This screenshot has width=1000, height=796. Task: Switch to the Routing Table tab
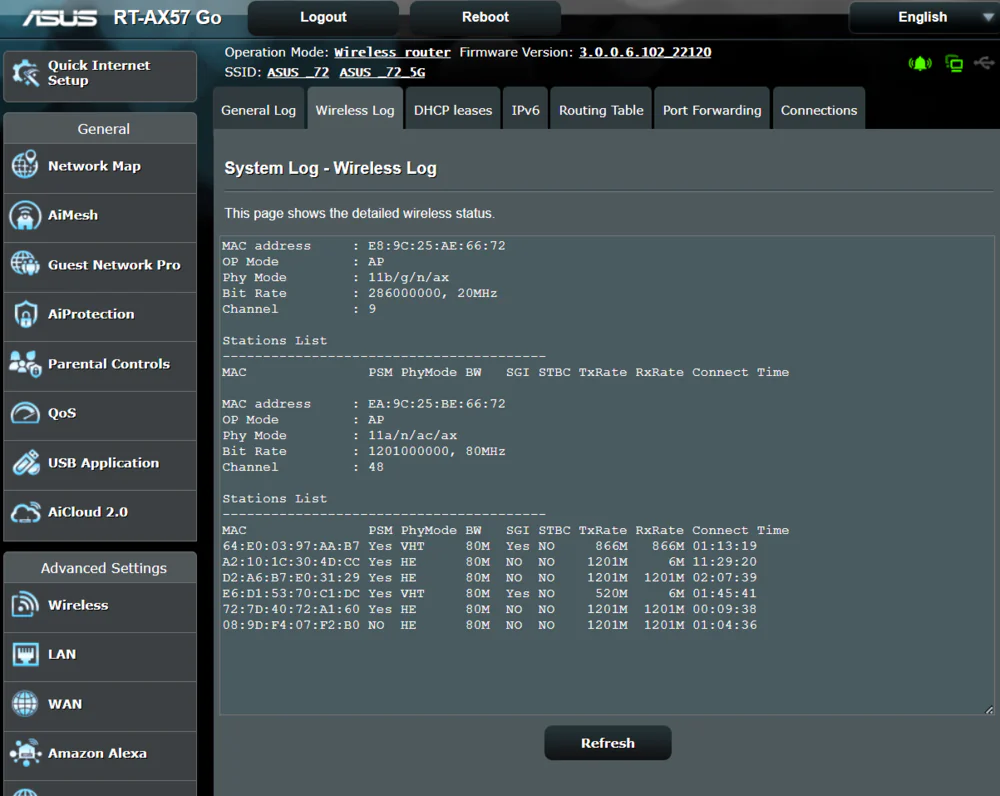[601, 110]
